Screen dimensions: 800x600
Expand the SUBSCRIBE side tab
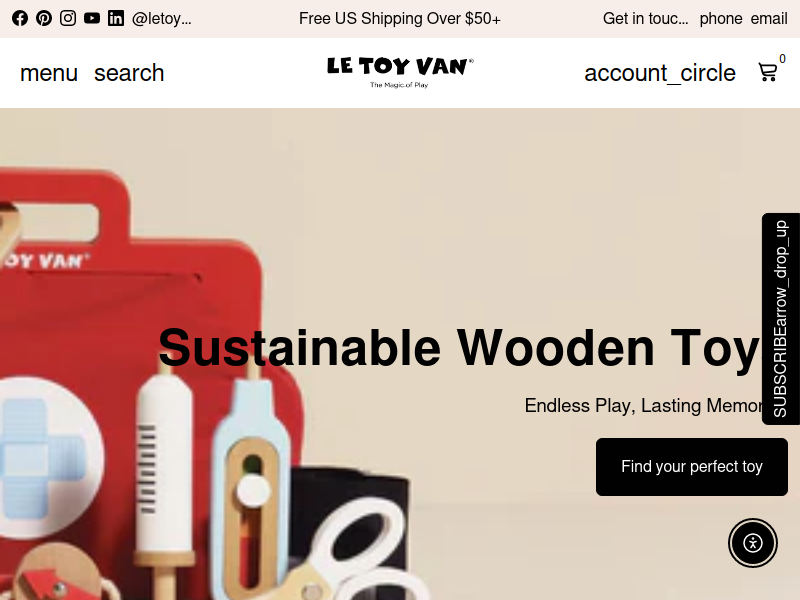pyautogui.click(x=781, y=319)
